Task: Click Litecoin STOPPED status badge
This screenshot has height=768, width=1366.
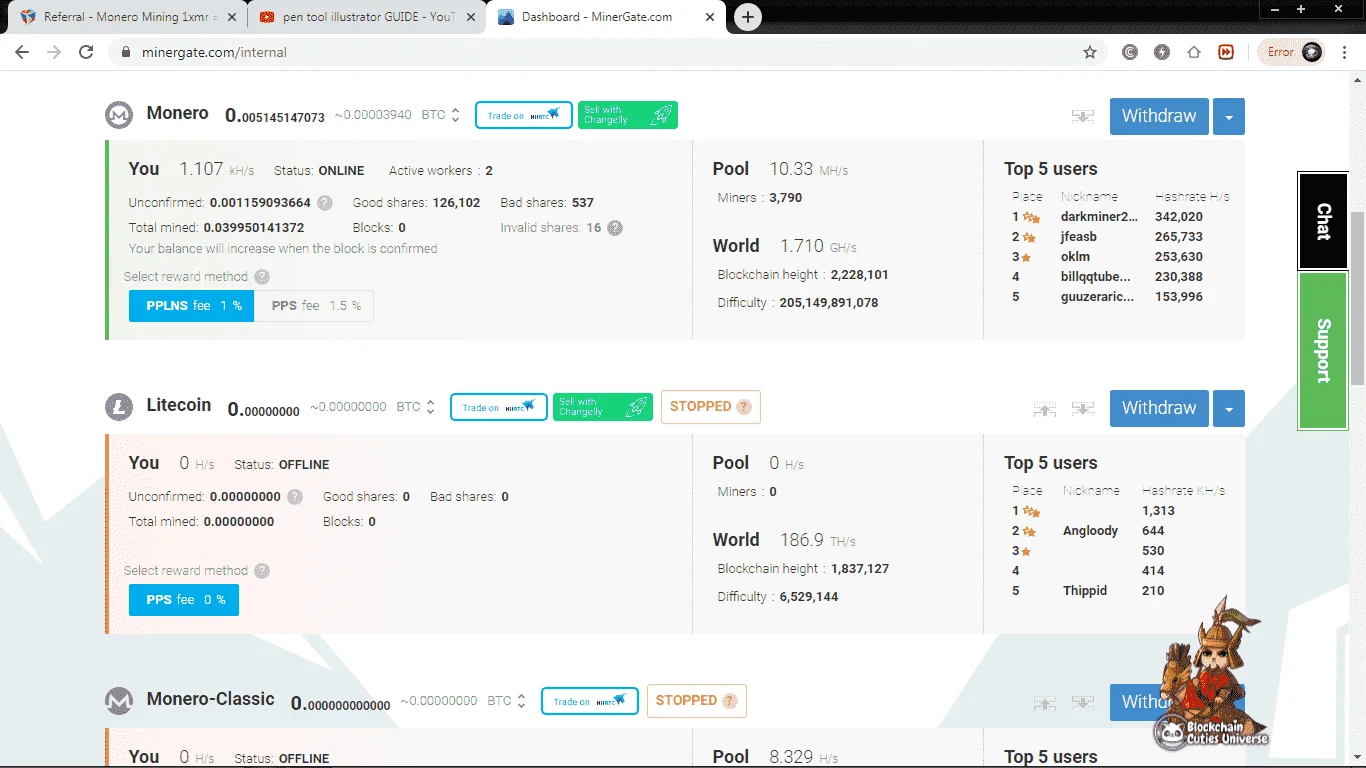Action: coord(711,407)
